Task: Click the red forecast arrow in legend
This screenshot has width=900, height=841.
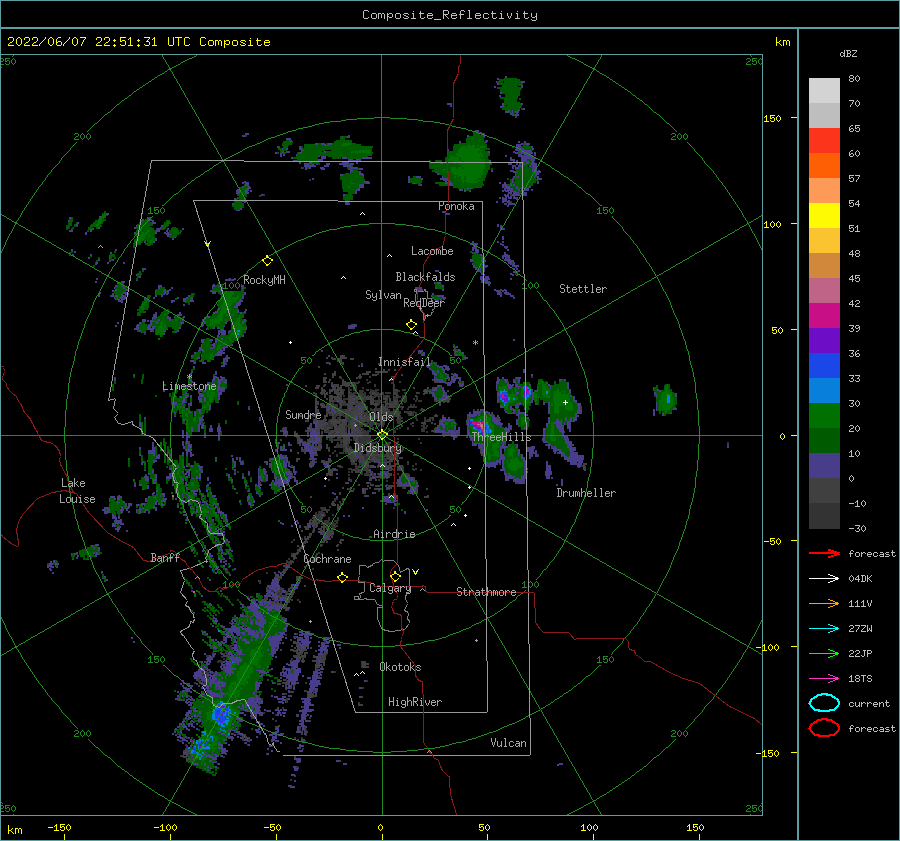Action: 824,553
